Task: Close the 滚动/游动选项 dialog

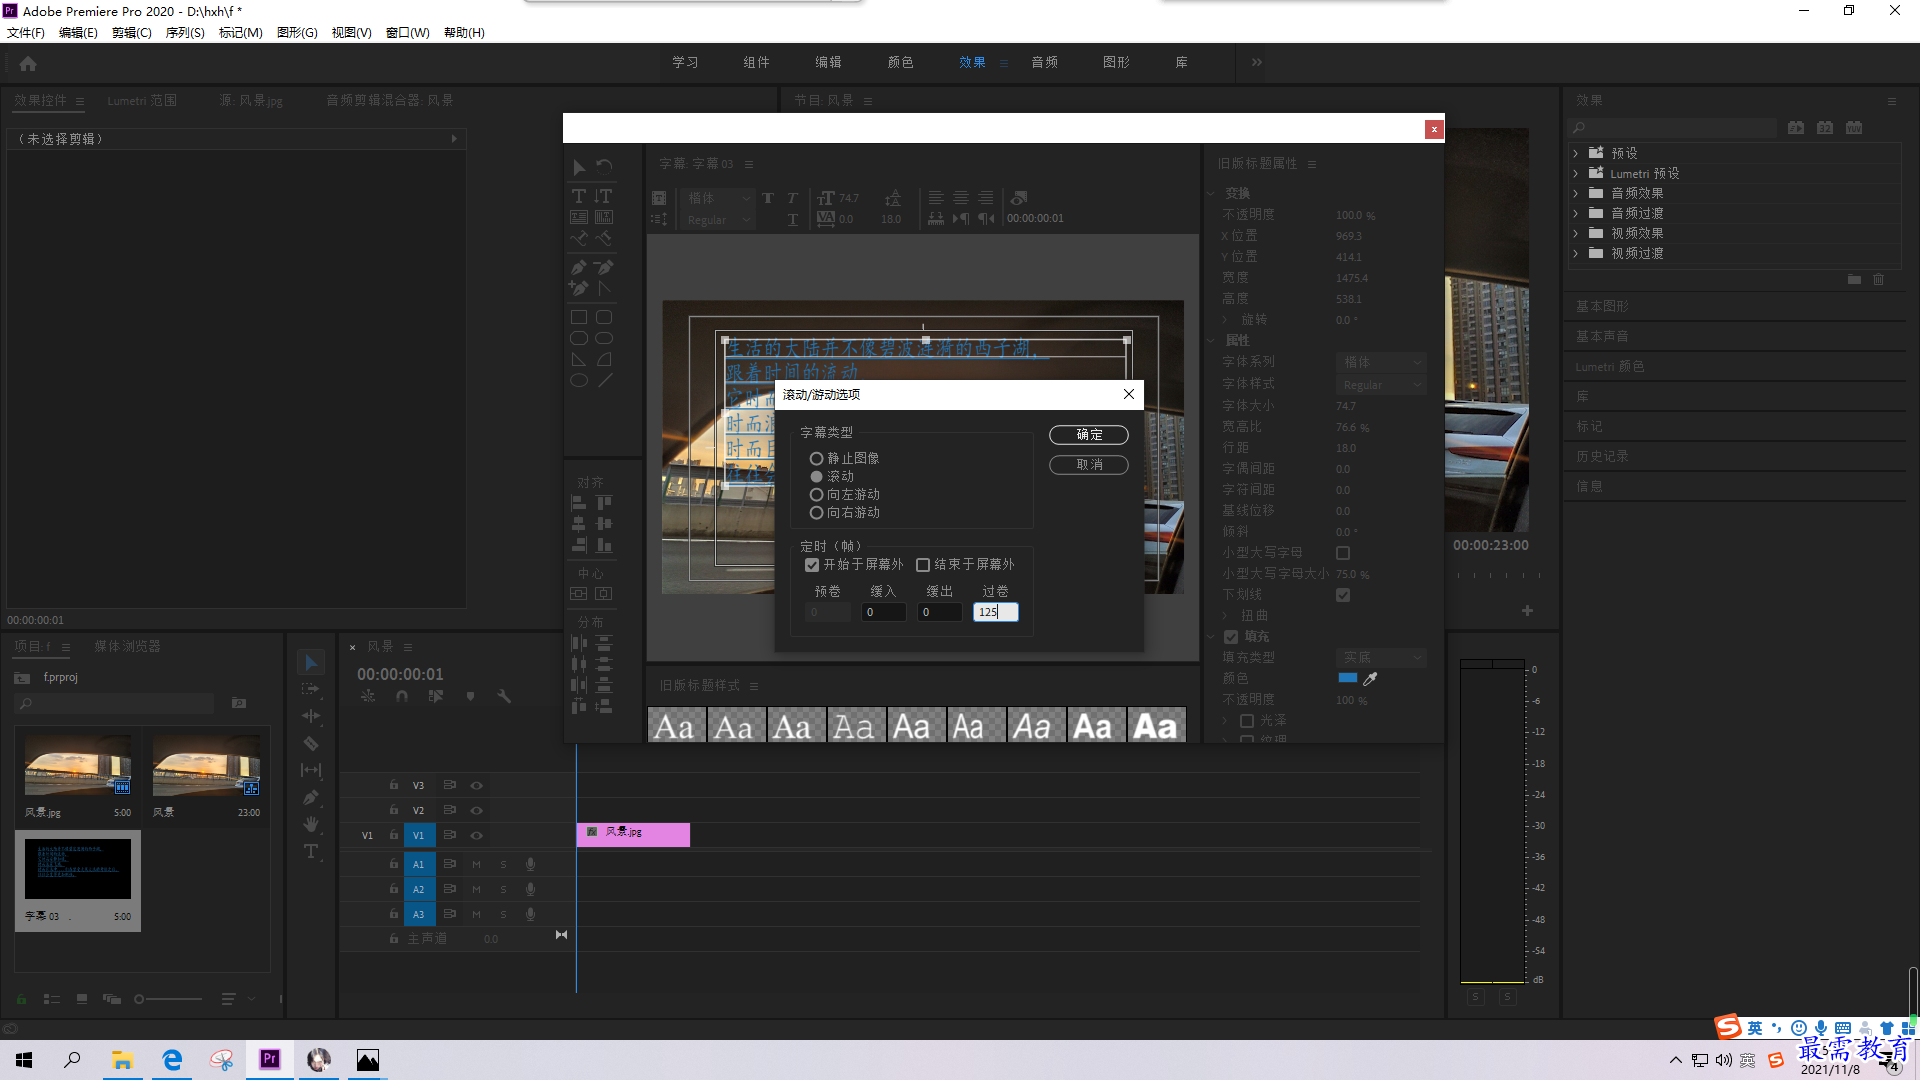Action: click(1129, 394)
